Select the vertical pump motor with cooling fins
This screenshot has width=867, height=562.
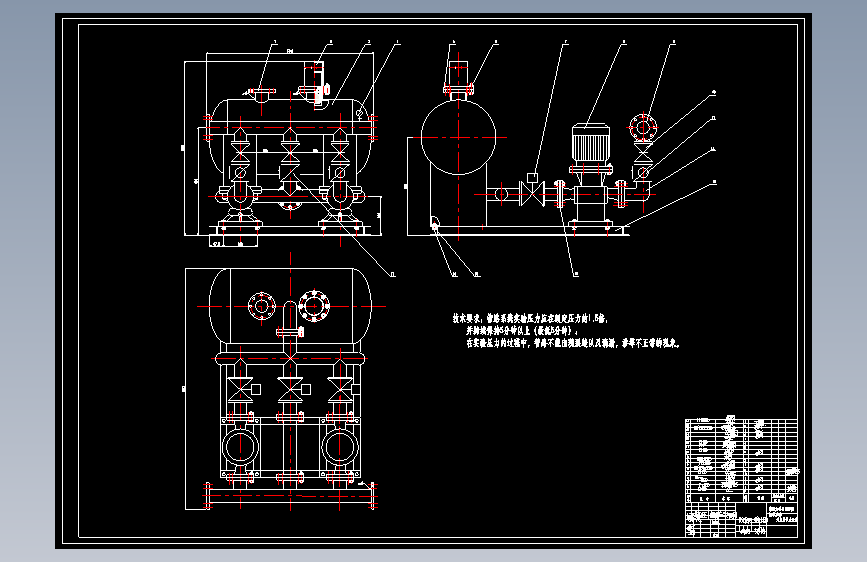tap(591, 143)
